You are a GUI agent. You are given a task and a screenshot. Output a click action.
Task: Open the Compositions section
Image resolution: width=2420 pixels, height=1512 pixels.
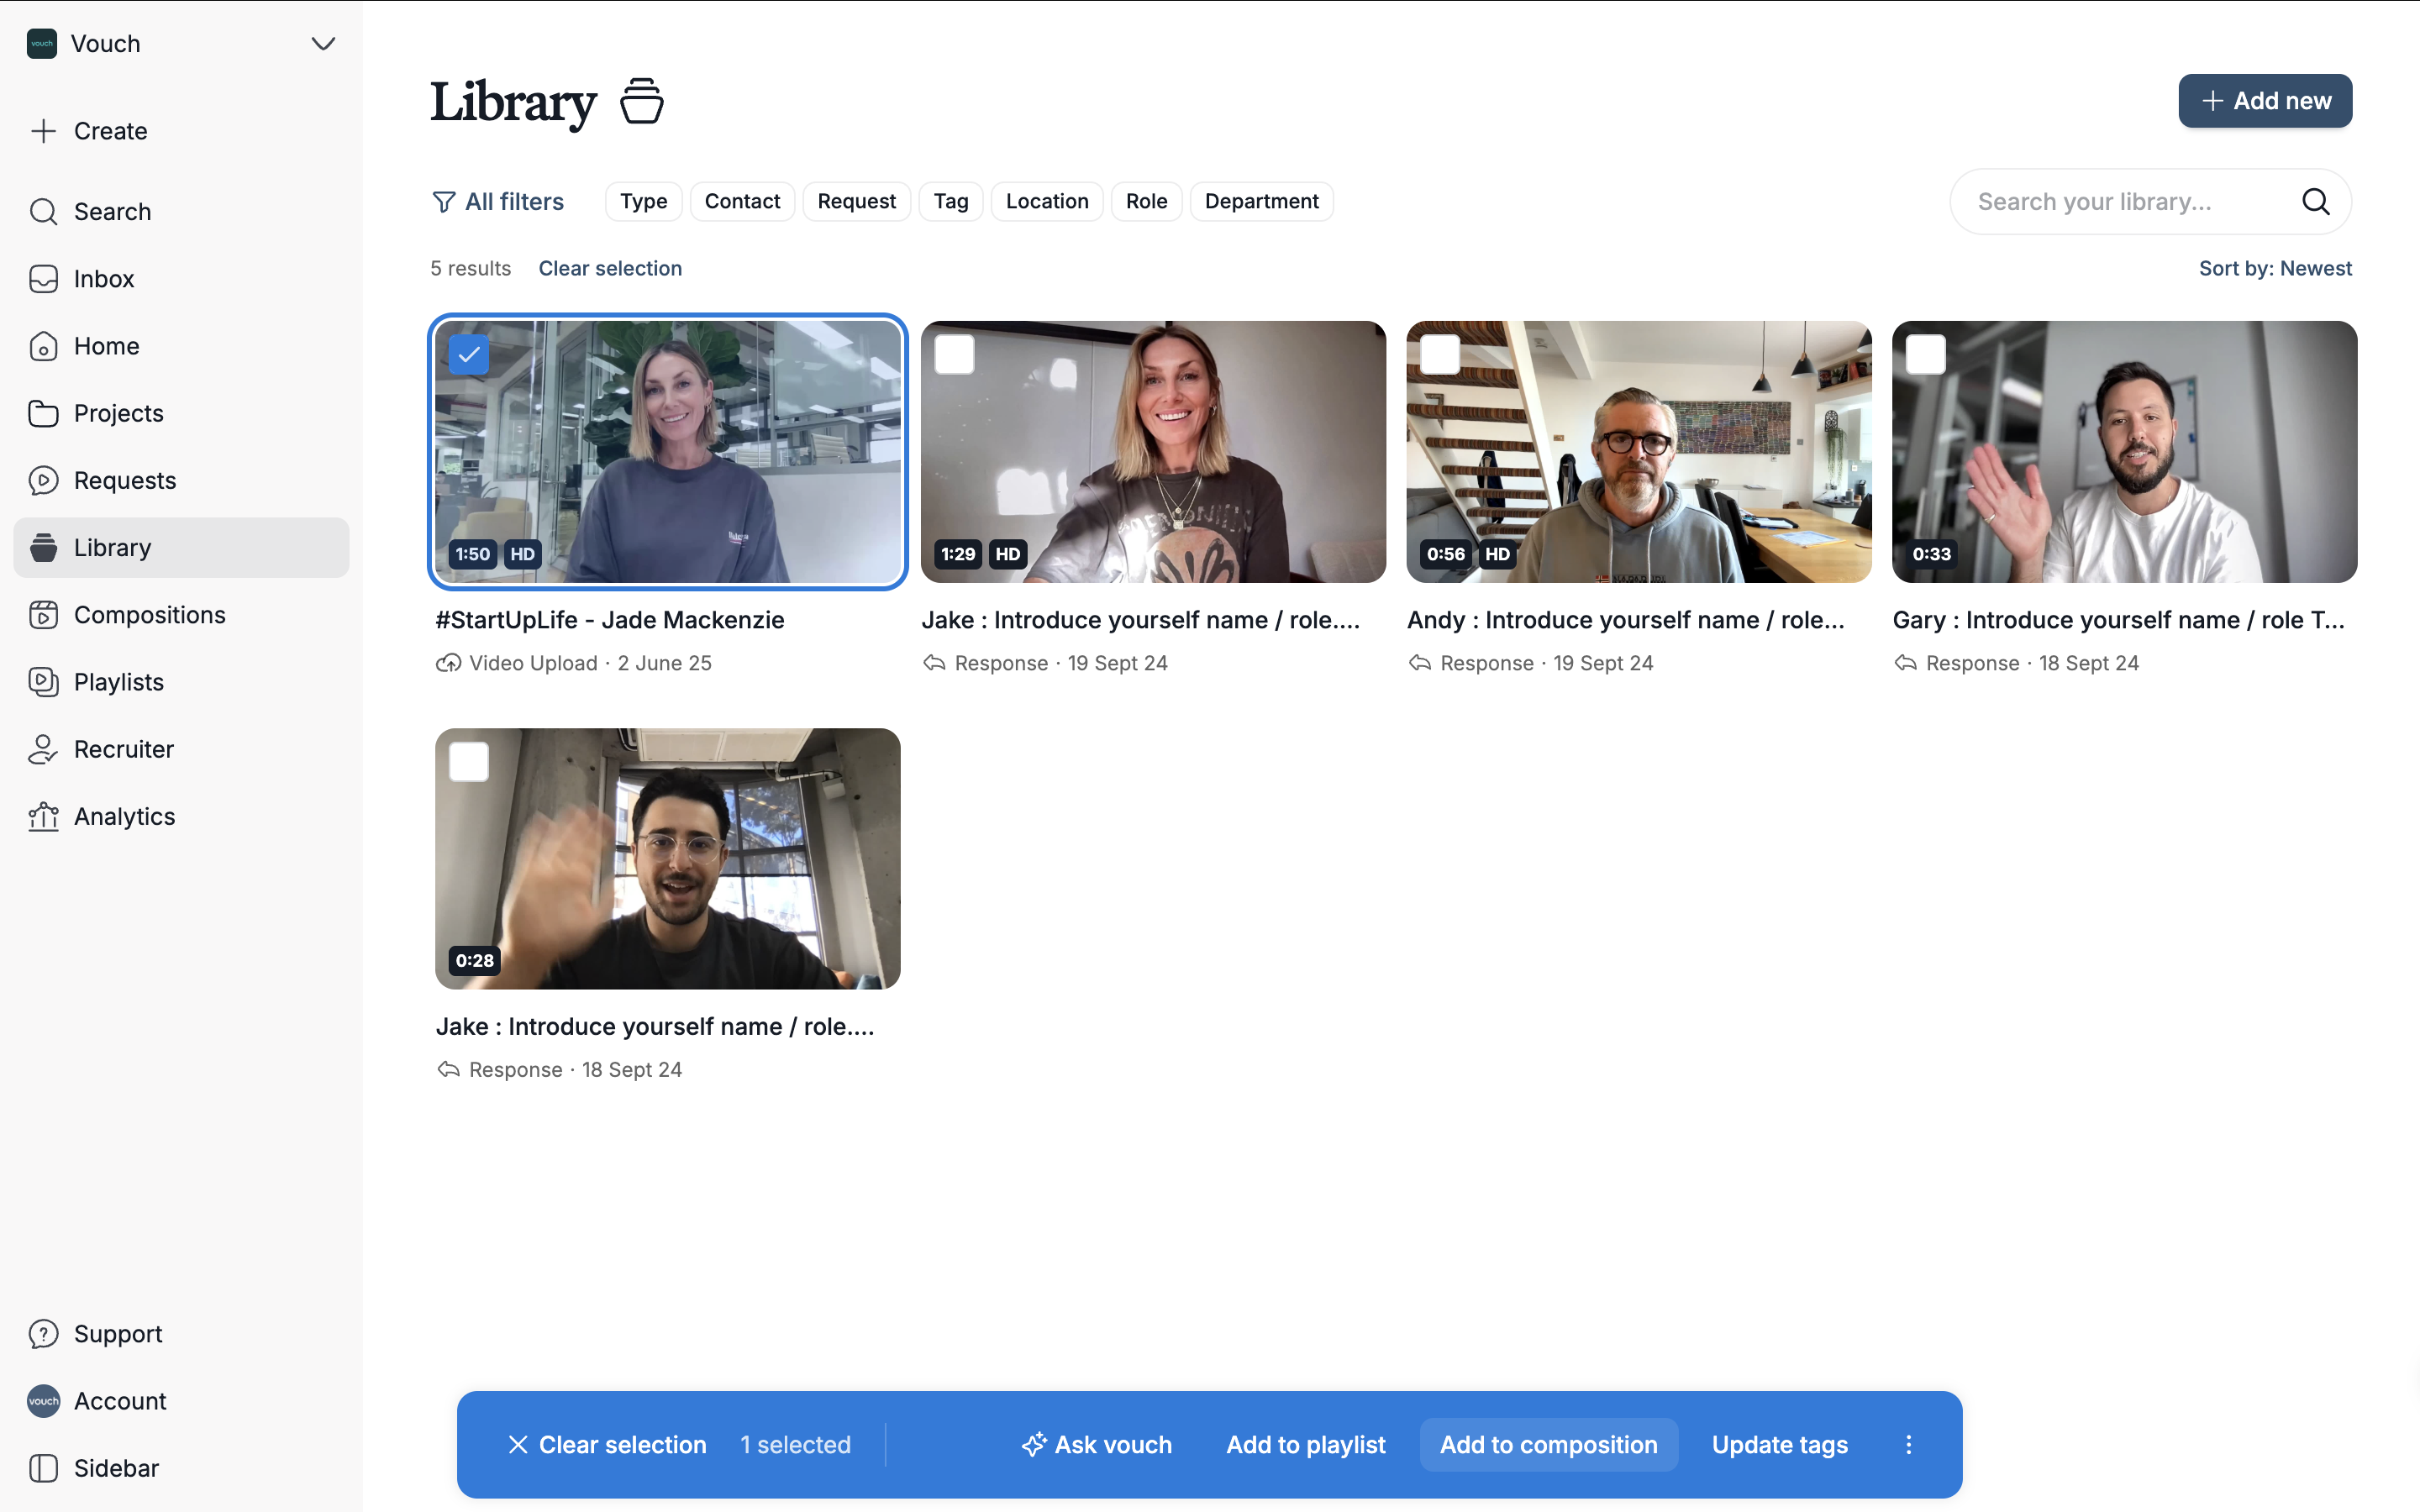coord(149,614)
